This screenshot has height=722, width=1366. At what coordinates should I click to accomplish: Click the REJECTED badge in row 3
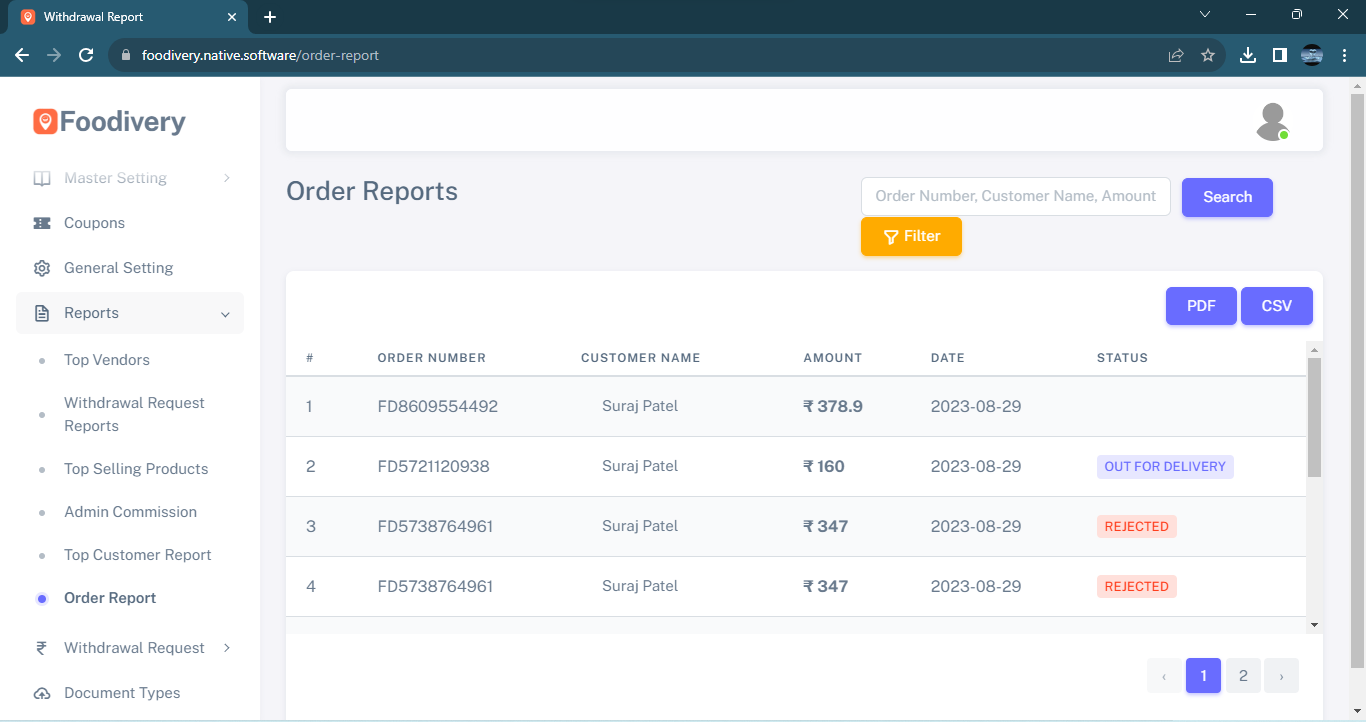(1137, 527)
